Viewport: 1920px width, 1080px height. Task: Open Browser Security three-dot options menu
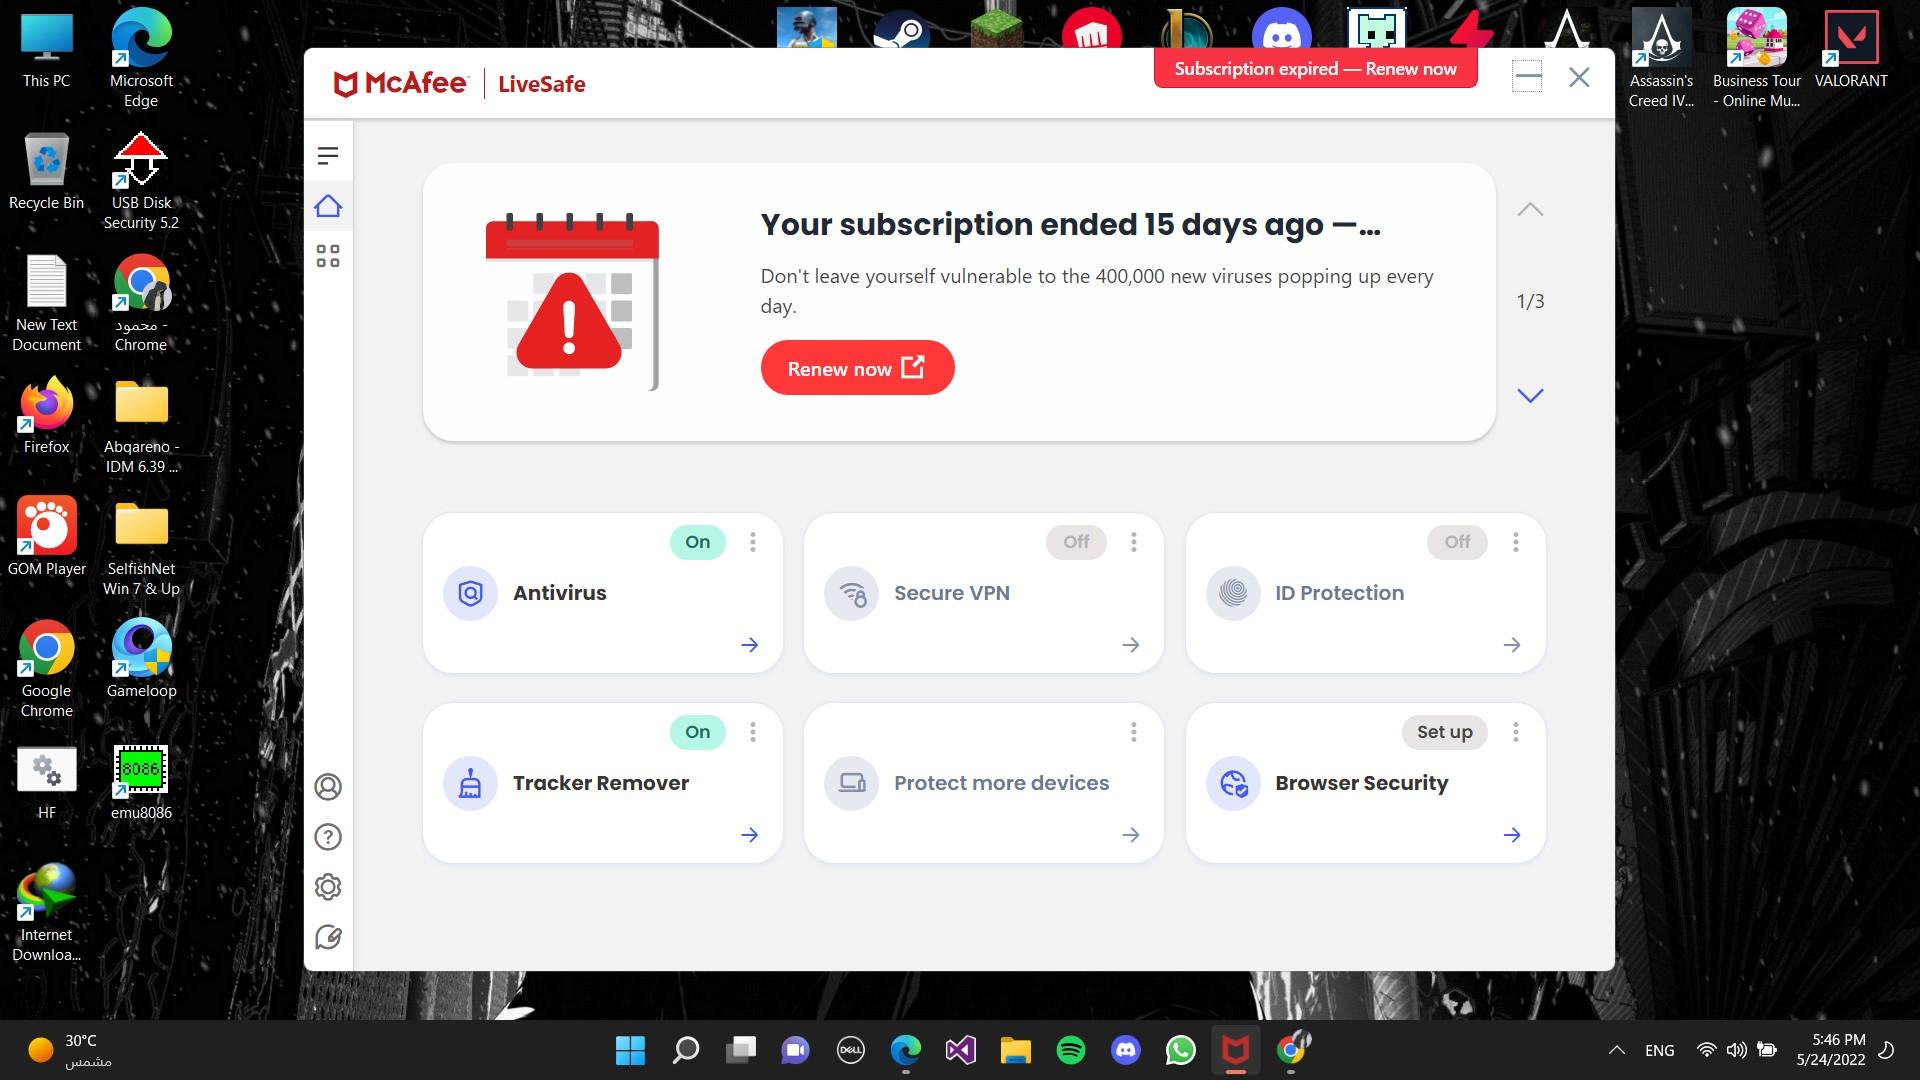click(1516, 732)
